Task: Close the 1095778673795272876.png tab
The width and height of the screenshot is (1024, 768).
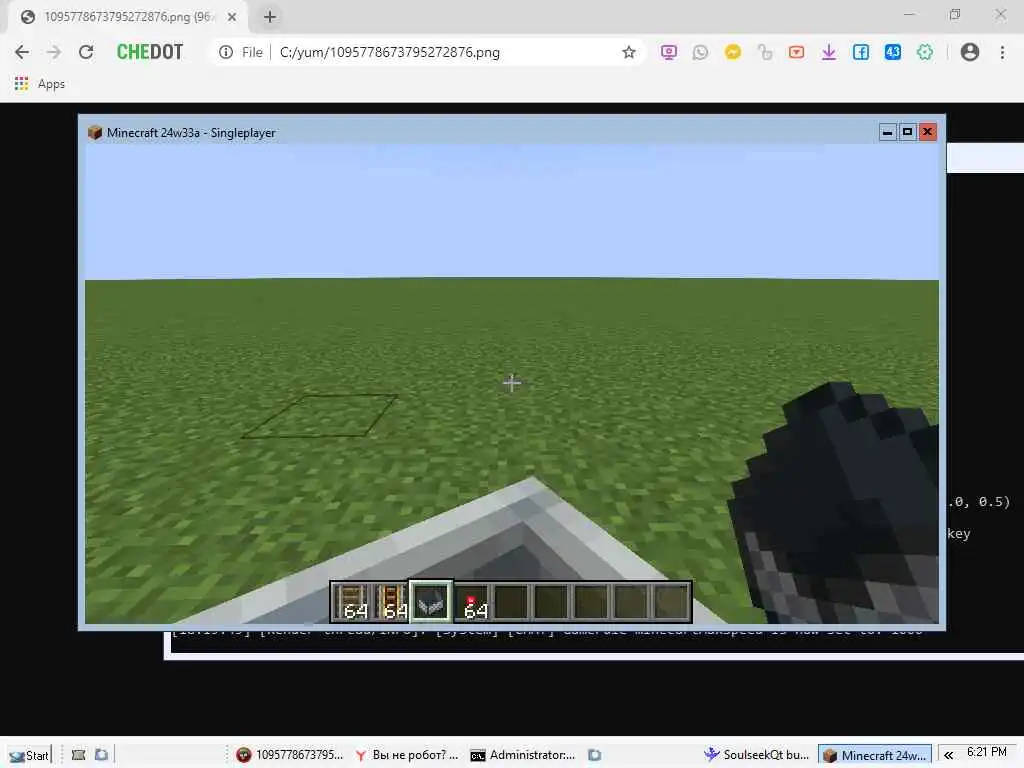Action: (x=232, y=17)
